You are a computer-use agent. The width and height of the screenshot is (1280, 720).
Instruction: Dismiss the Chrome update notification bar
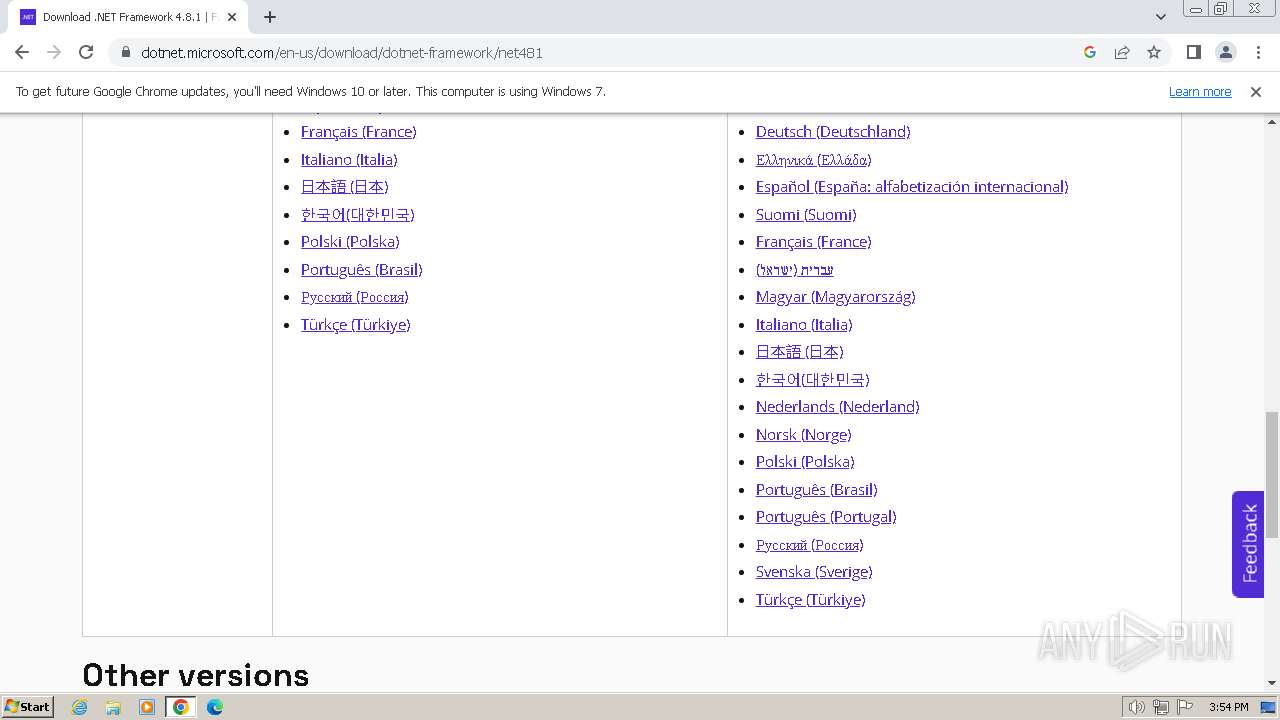(1256, 91)
